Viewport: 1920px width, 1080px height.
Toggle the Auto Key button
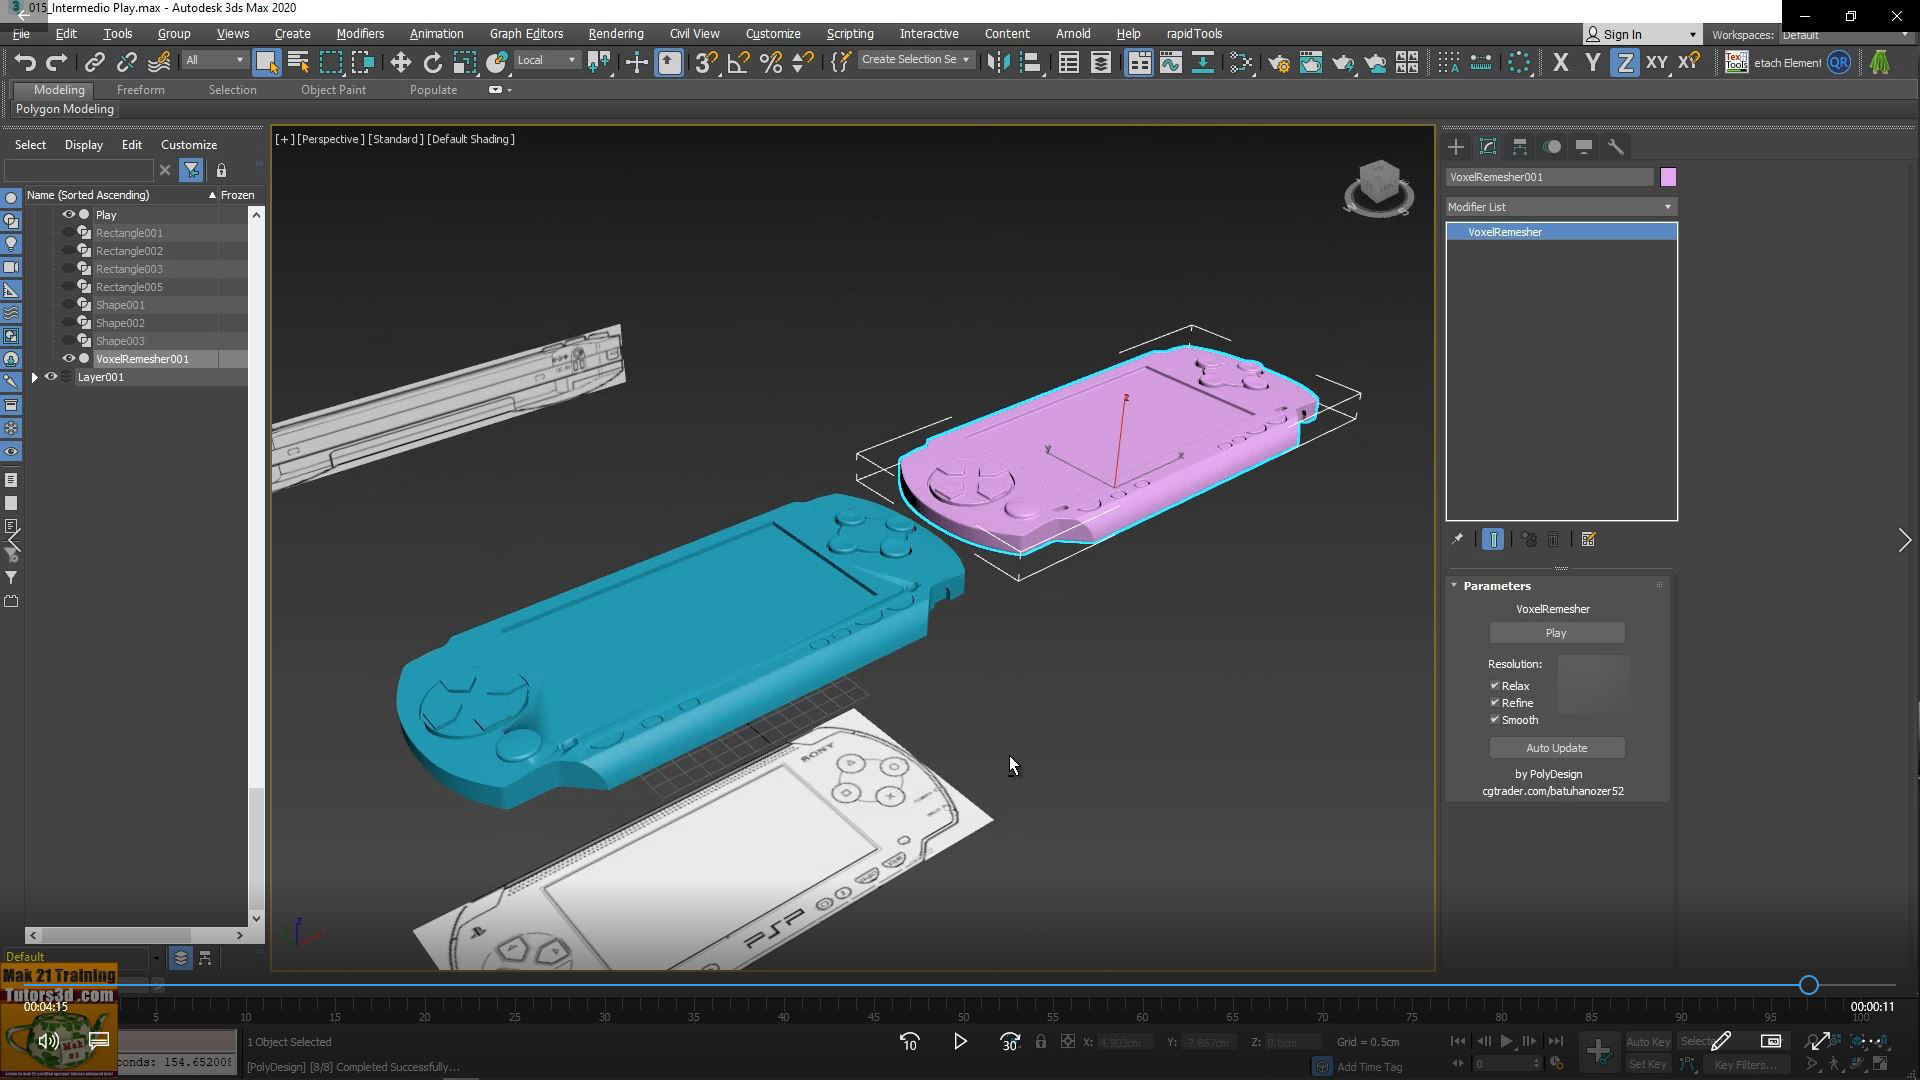click(1648, 1041)
